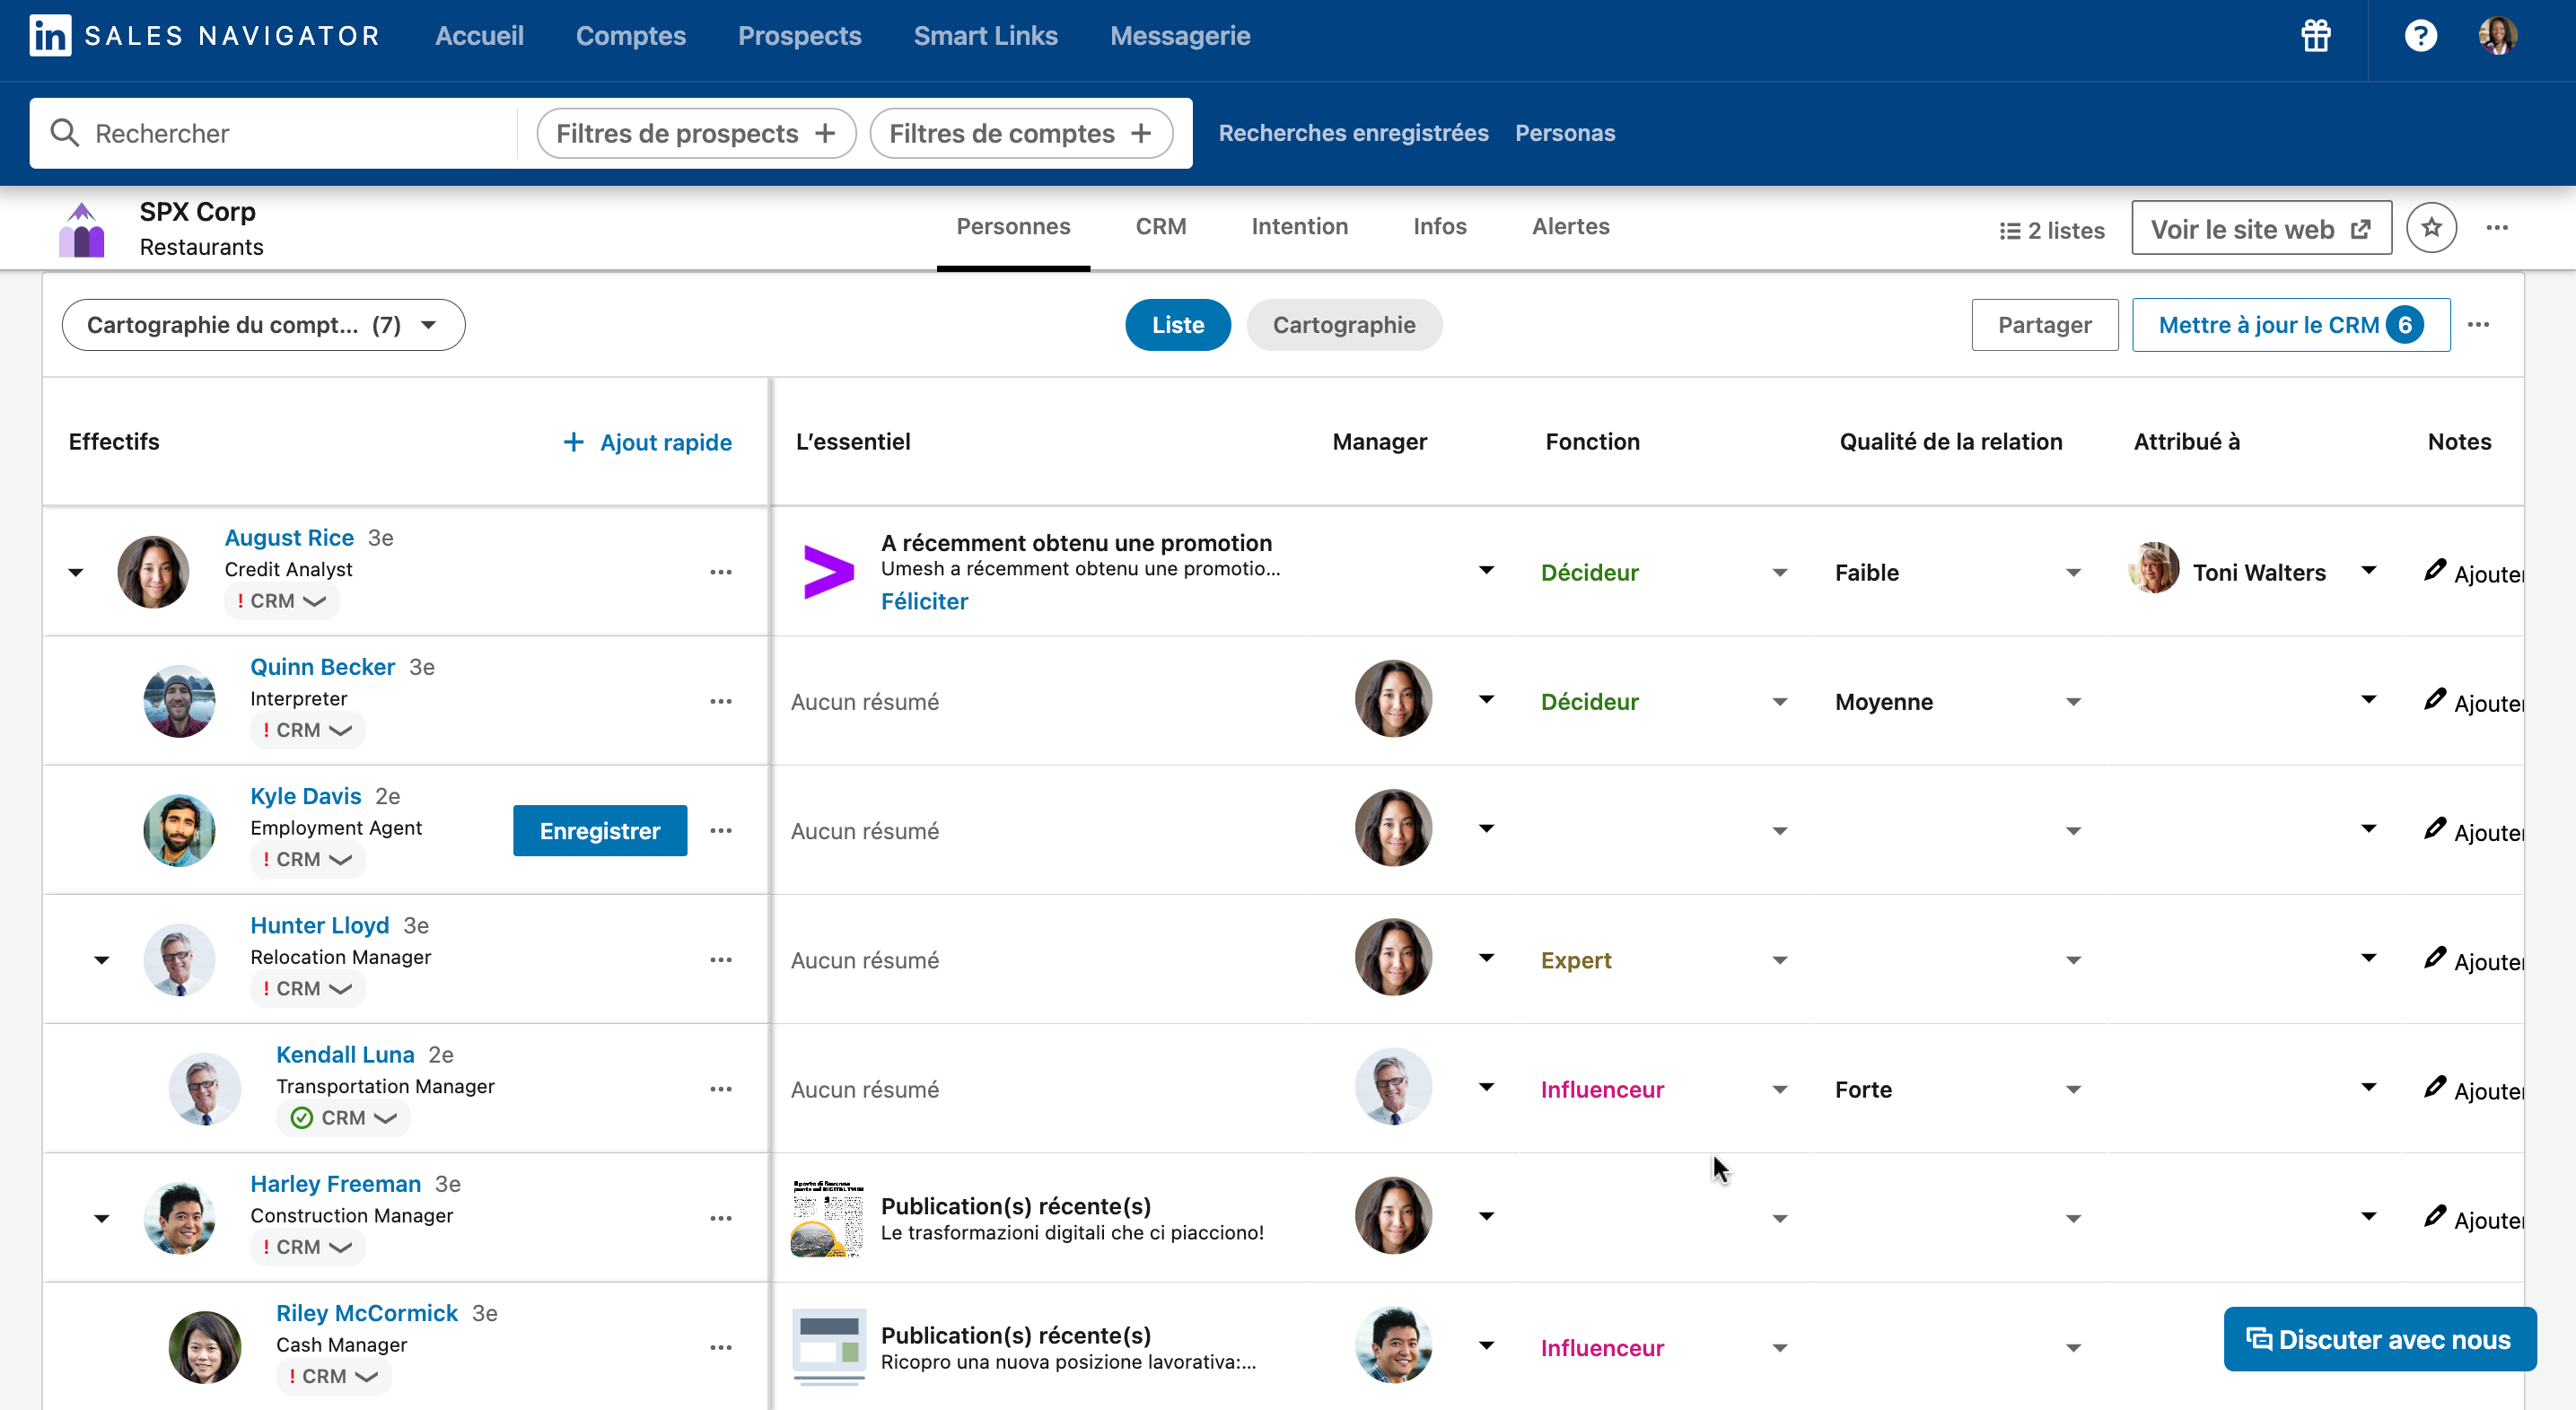This screenshot has height=1410, width=2576.
Task: Click the pencil note icon for Quinn Becker
Action: point(2435,699)
